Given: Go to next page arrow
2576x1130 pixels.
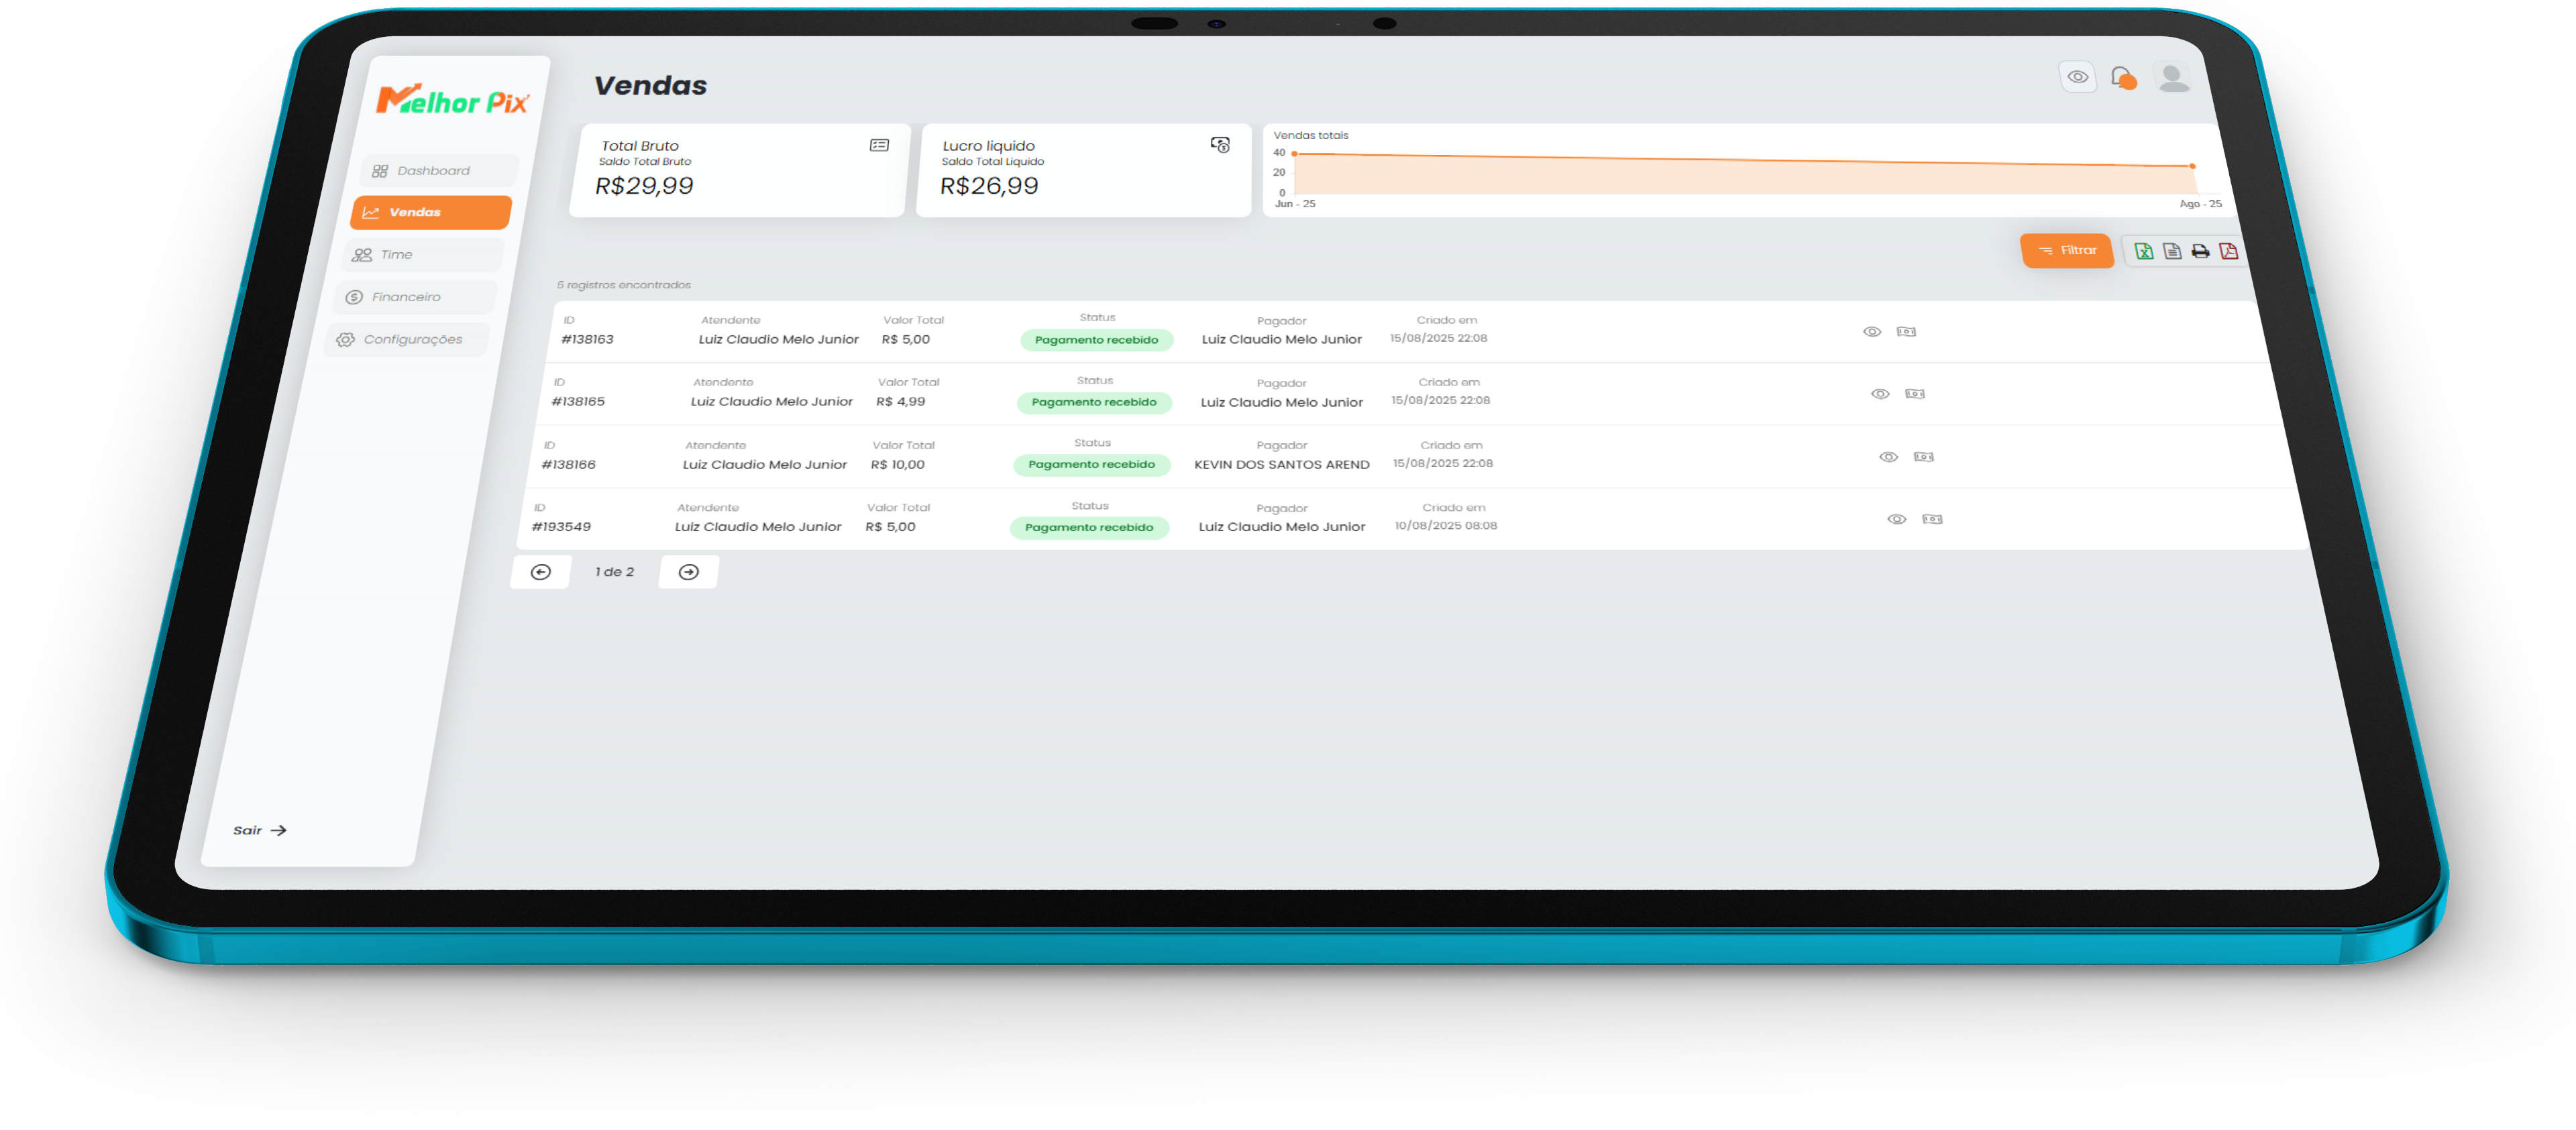Looking at the screenshot, I should [688, 572].
